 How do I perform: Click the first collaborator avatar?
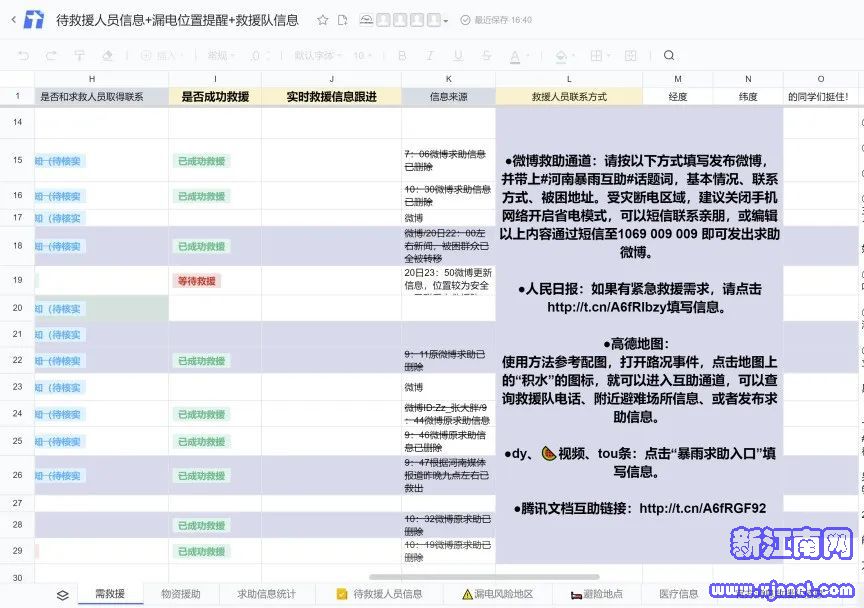[384, 20]
